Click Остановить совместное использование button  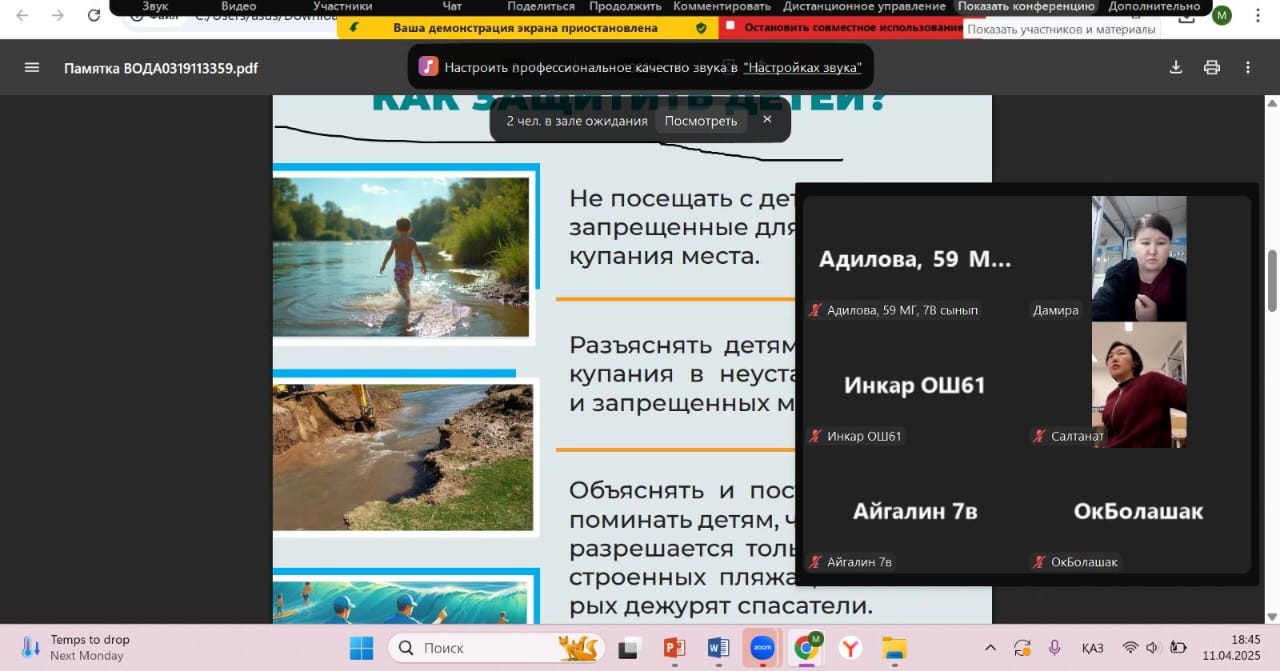[x=845, y=28]
